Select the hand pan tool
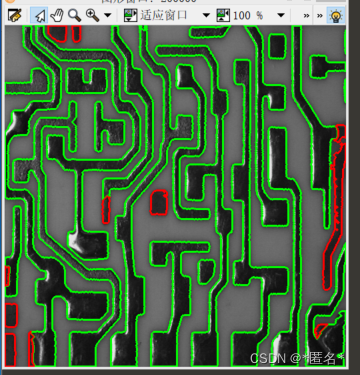Viewport: 360px width, 375px height. (57, 15)
